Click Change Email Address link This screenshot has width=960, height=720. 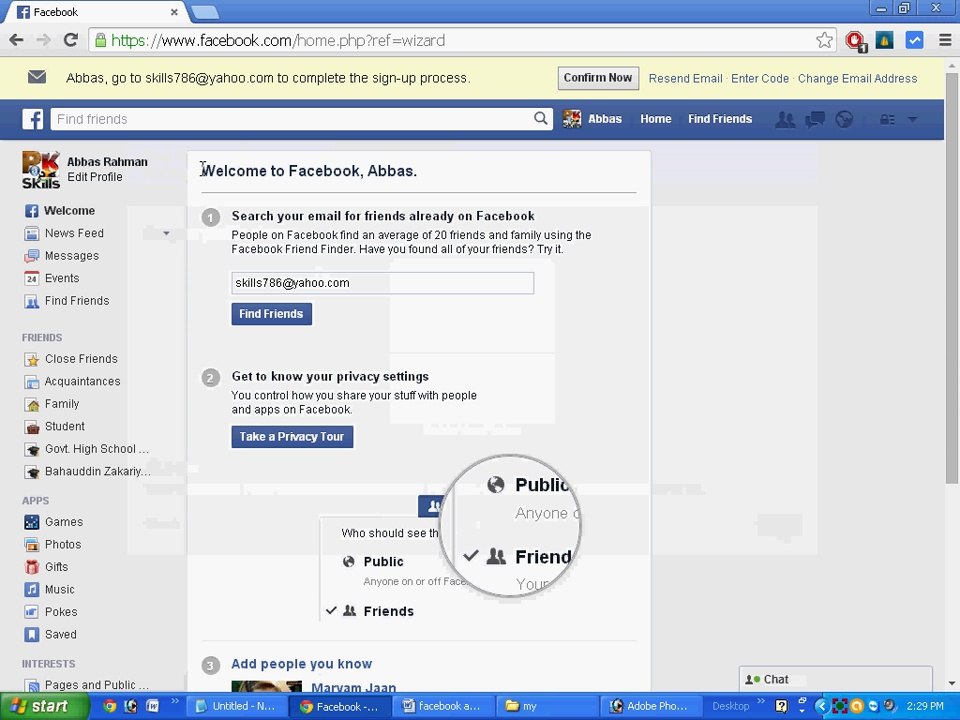[x=857, y=78]
